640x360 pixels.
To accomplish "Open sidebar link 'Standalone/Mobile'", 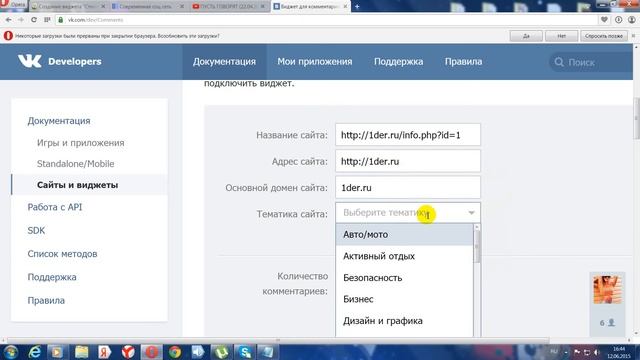I will [76, 164].
